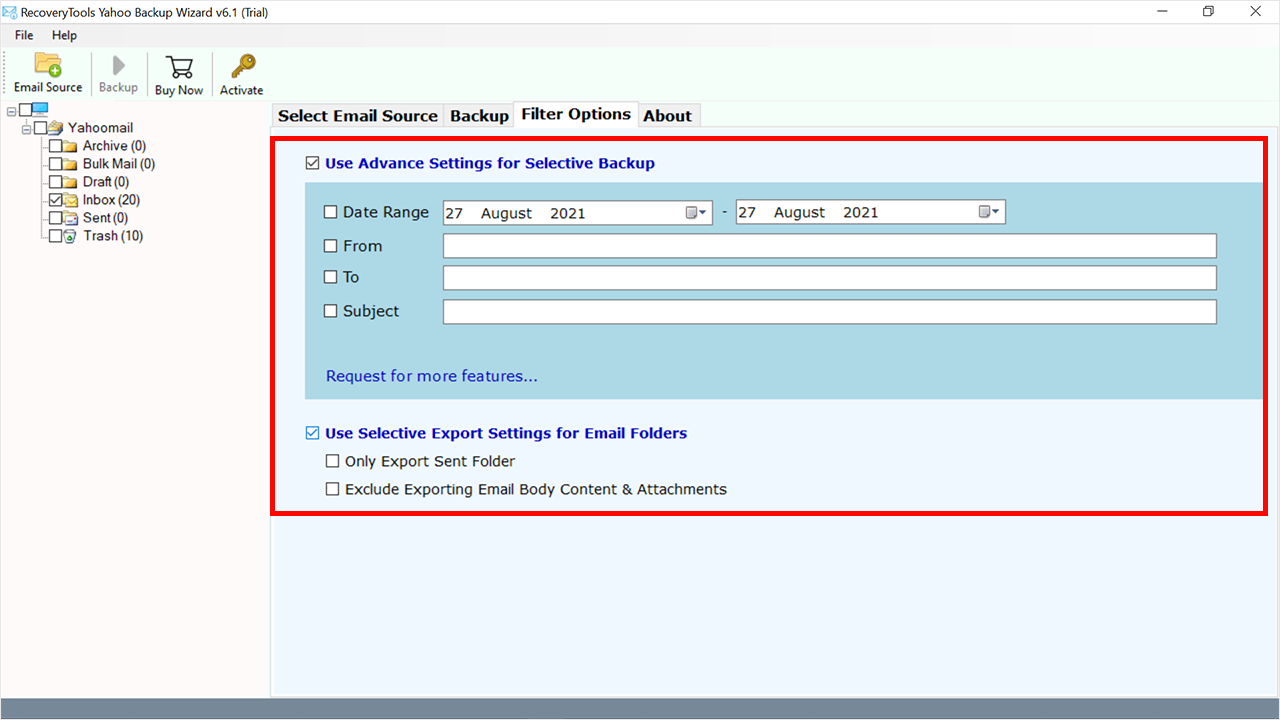Check the Archive folder checkbox

(56, 146)
